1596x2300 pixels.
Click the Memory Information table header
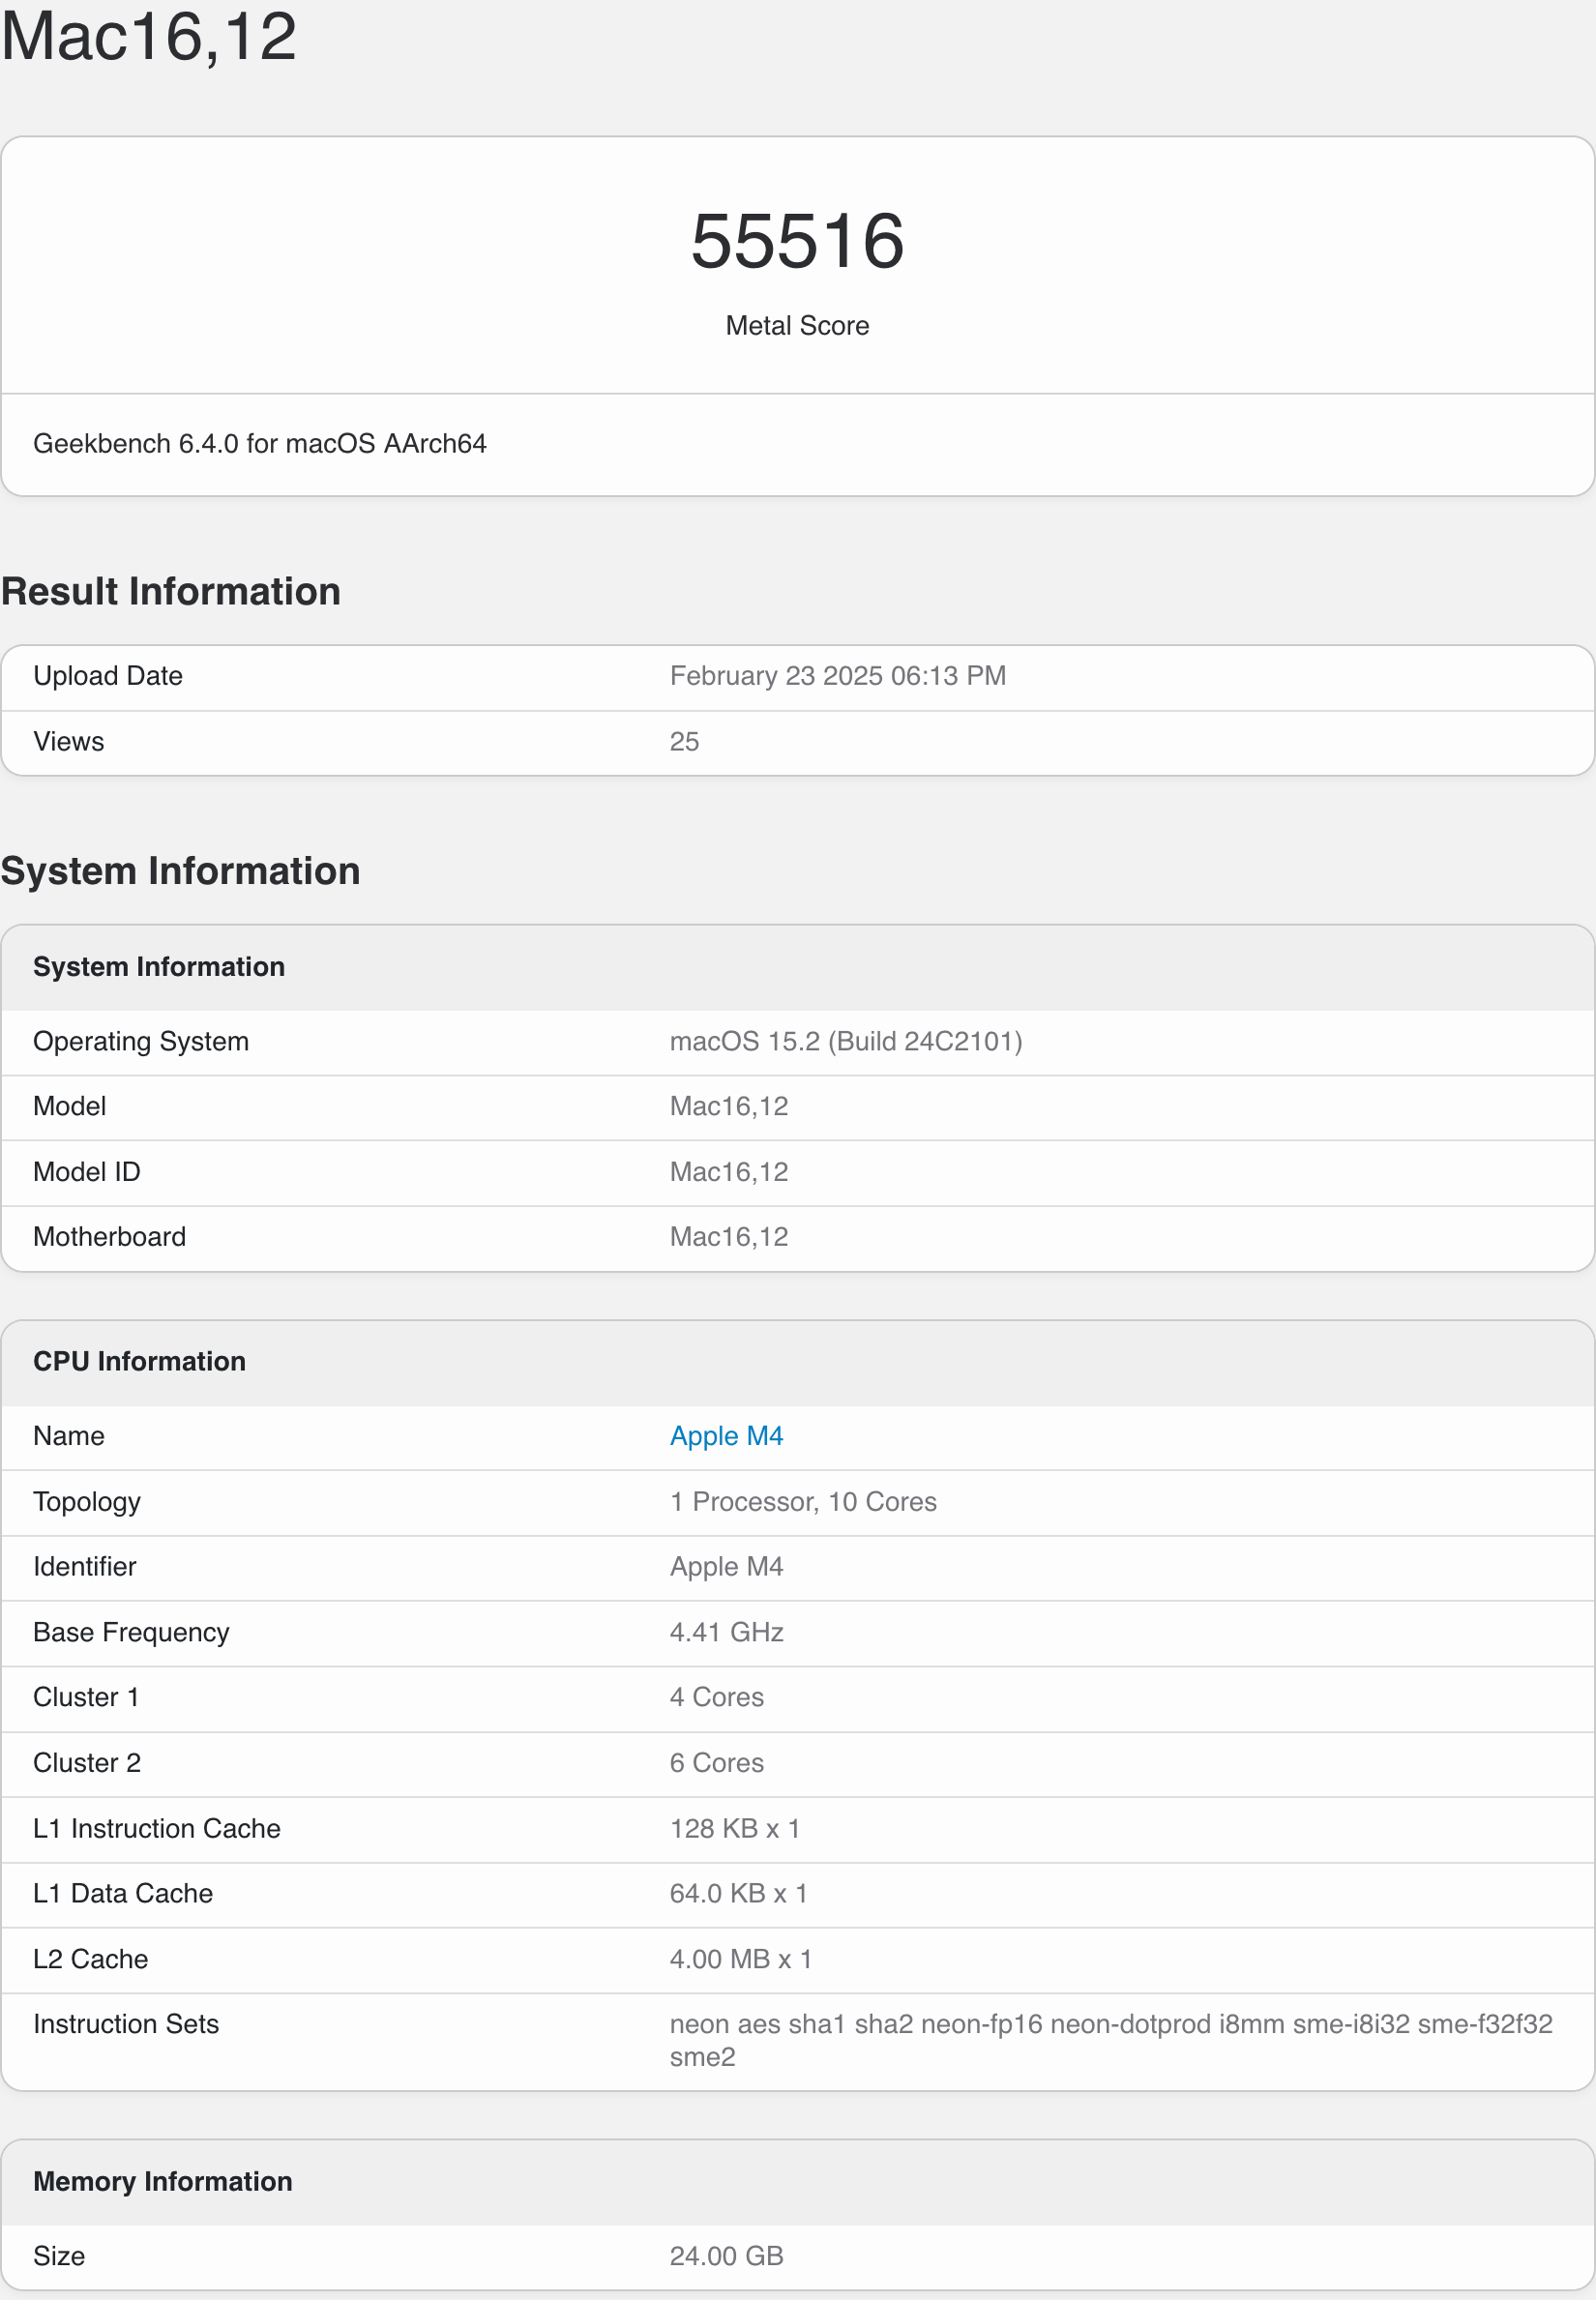coord(163,2181)
